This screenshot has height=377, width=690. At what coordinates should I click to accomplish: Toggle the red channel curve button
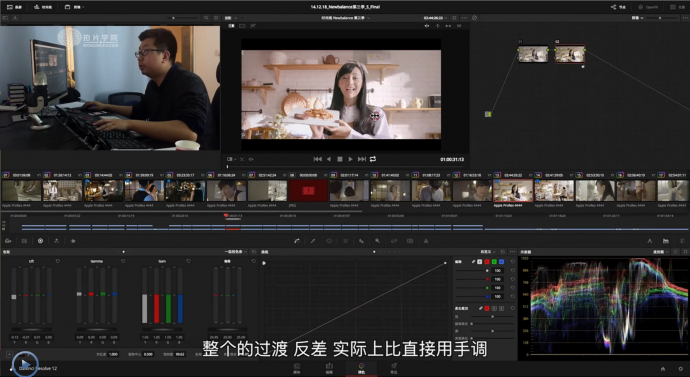click(487, 262)
